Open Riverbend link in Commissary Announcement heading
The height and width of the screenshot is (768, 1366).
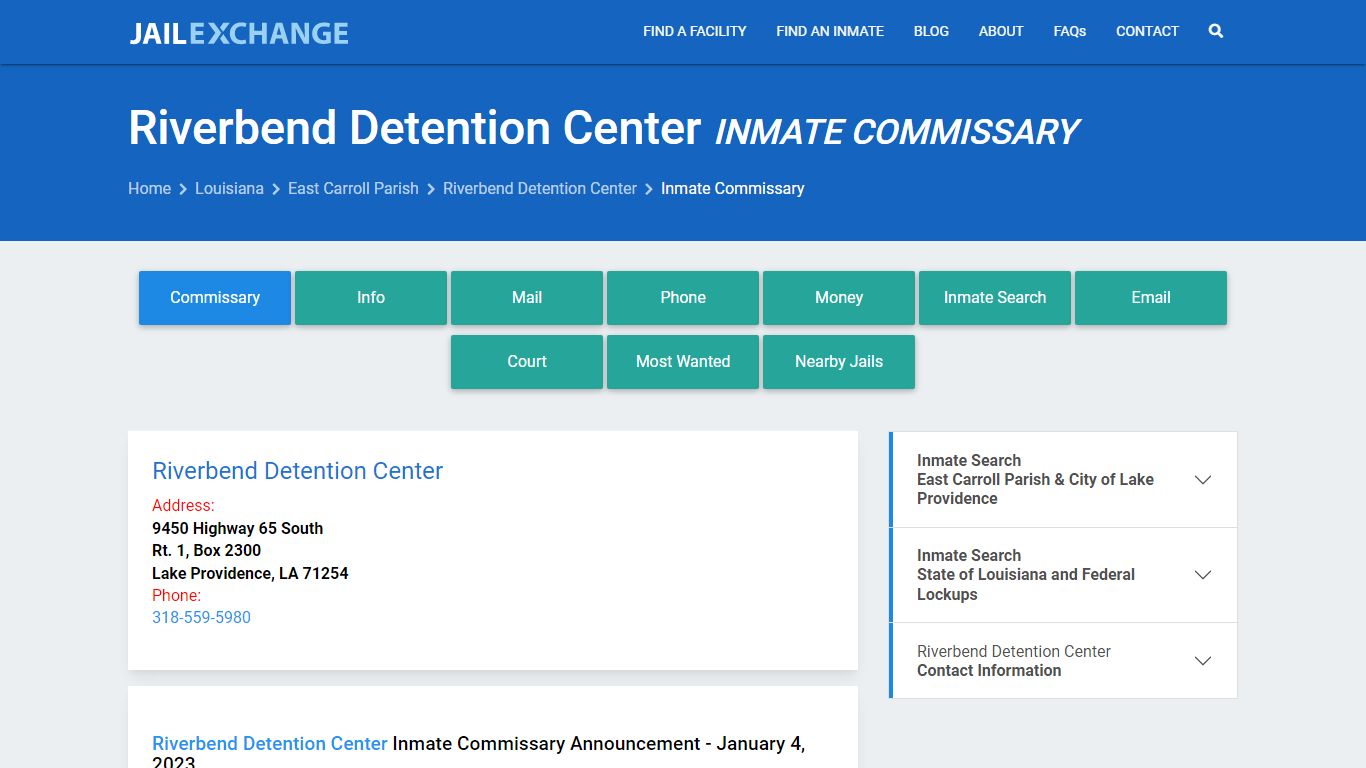(270, 743)
